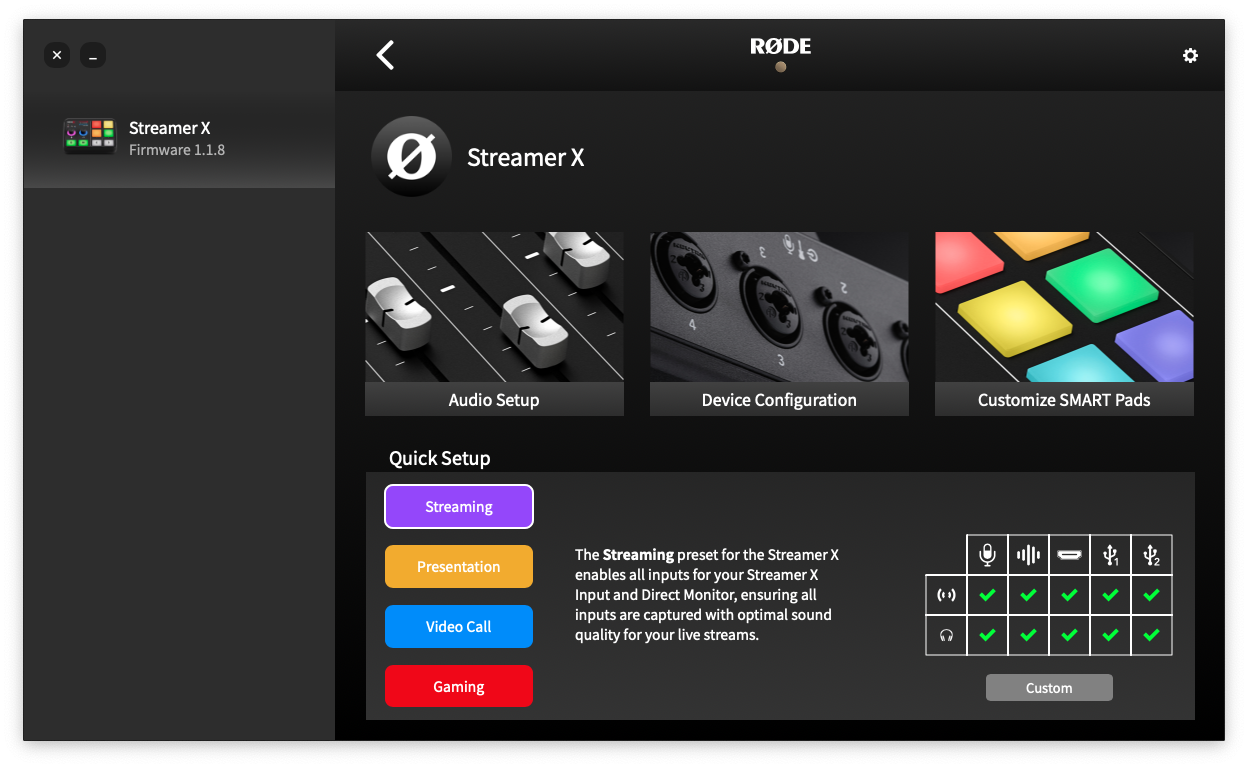Open settings with the gear icon
The image size is (1248, 768).
coord(1190,56)
